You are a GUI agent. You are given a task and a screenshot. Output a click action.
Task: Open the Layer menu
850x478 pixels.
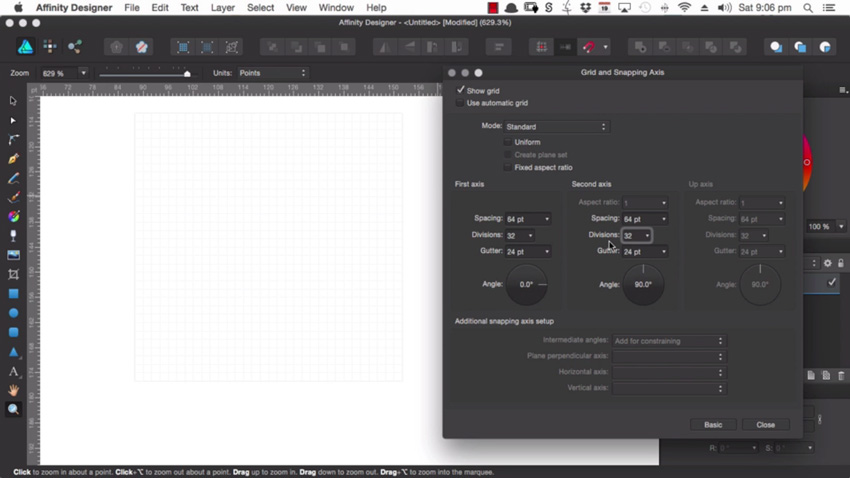pos(222,8)
